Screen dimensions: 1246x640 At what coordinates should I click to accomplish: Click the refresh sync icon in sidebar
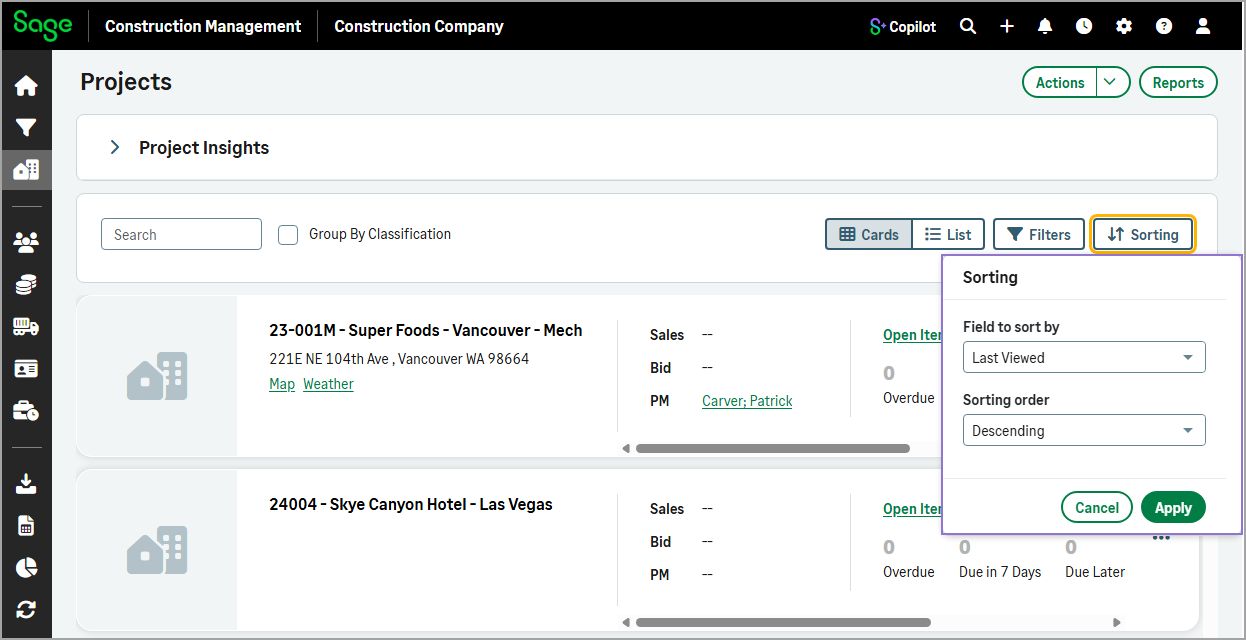(26, 609)
